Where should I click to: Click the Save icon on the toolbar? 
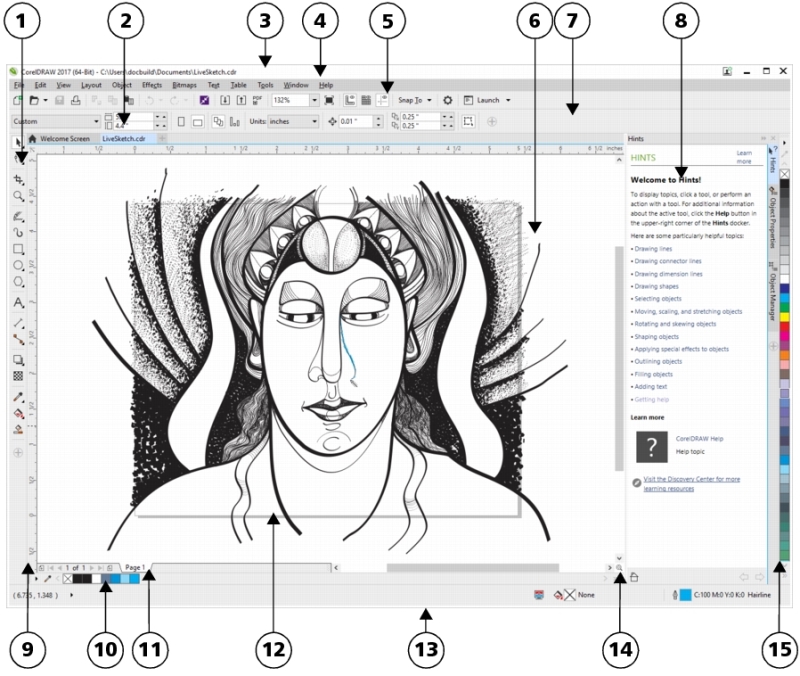coord(58,101)
